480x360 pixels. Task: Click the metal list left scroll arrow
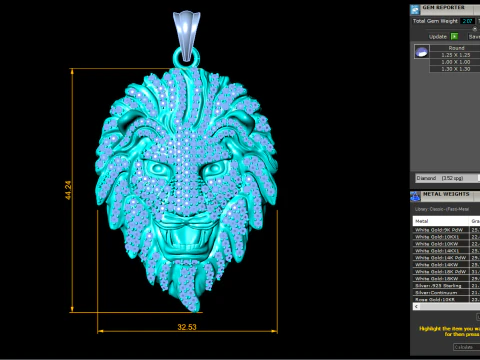pyautogui.click(x=416, y=307)
